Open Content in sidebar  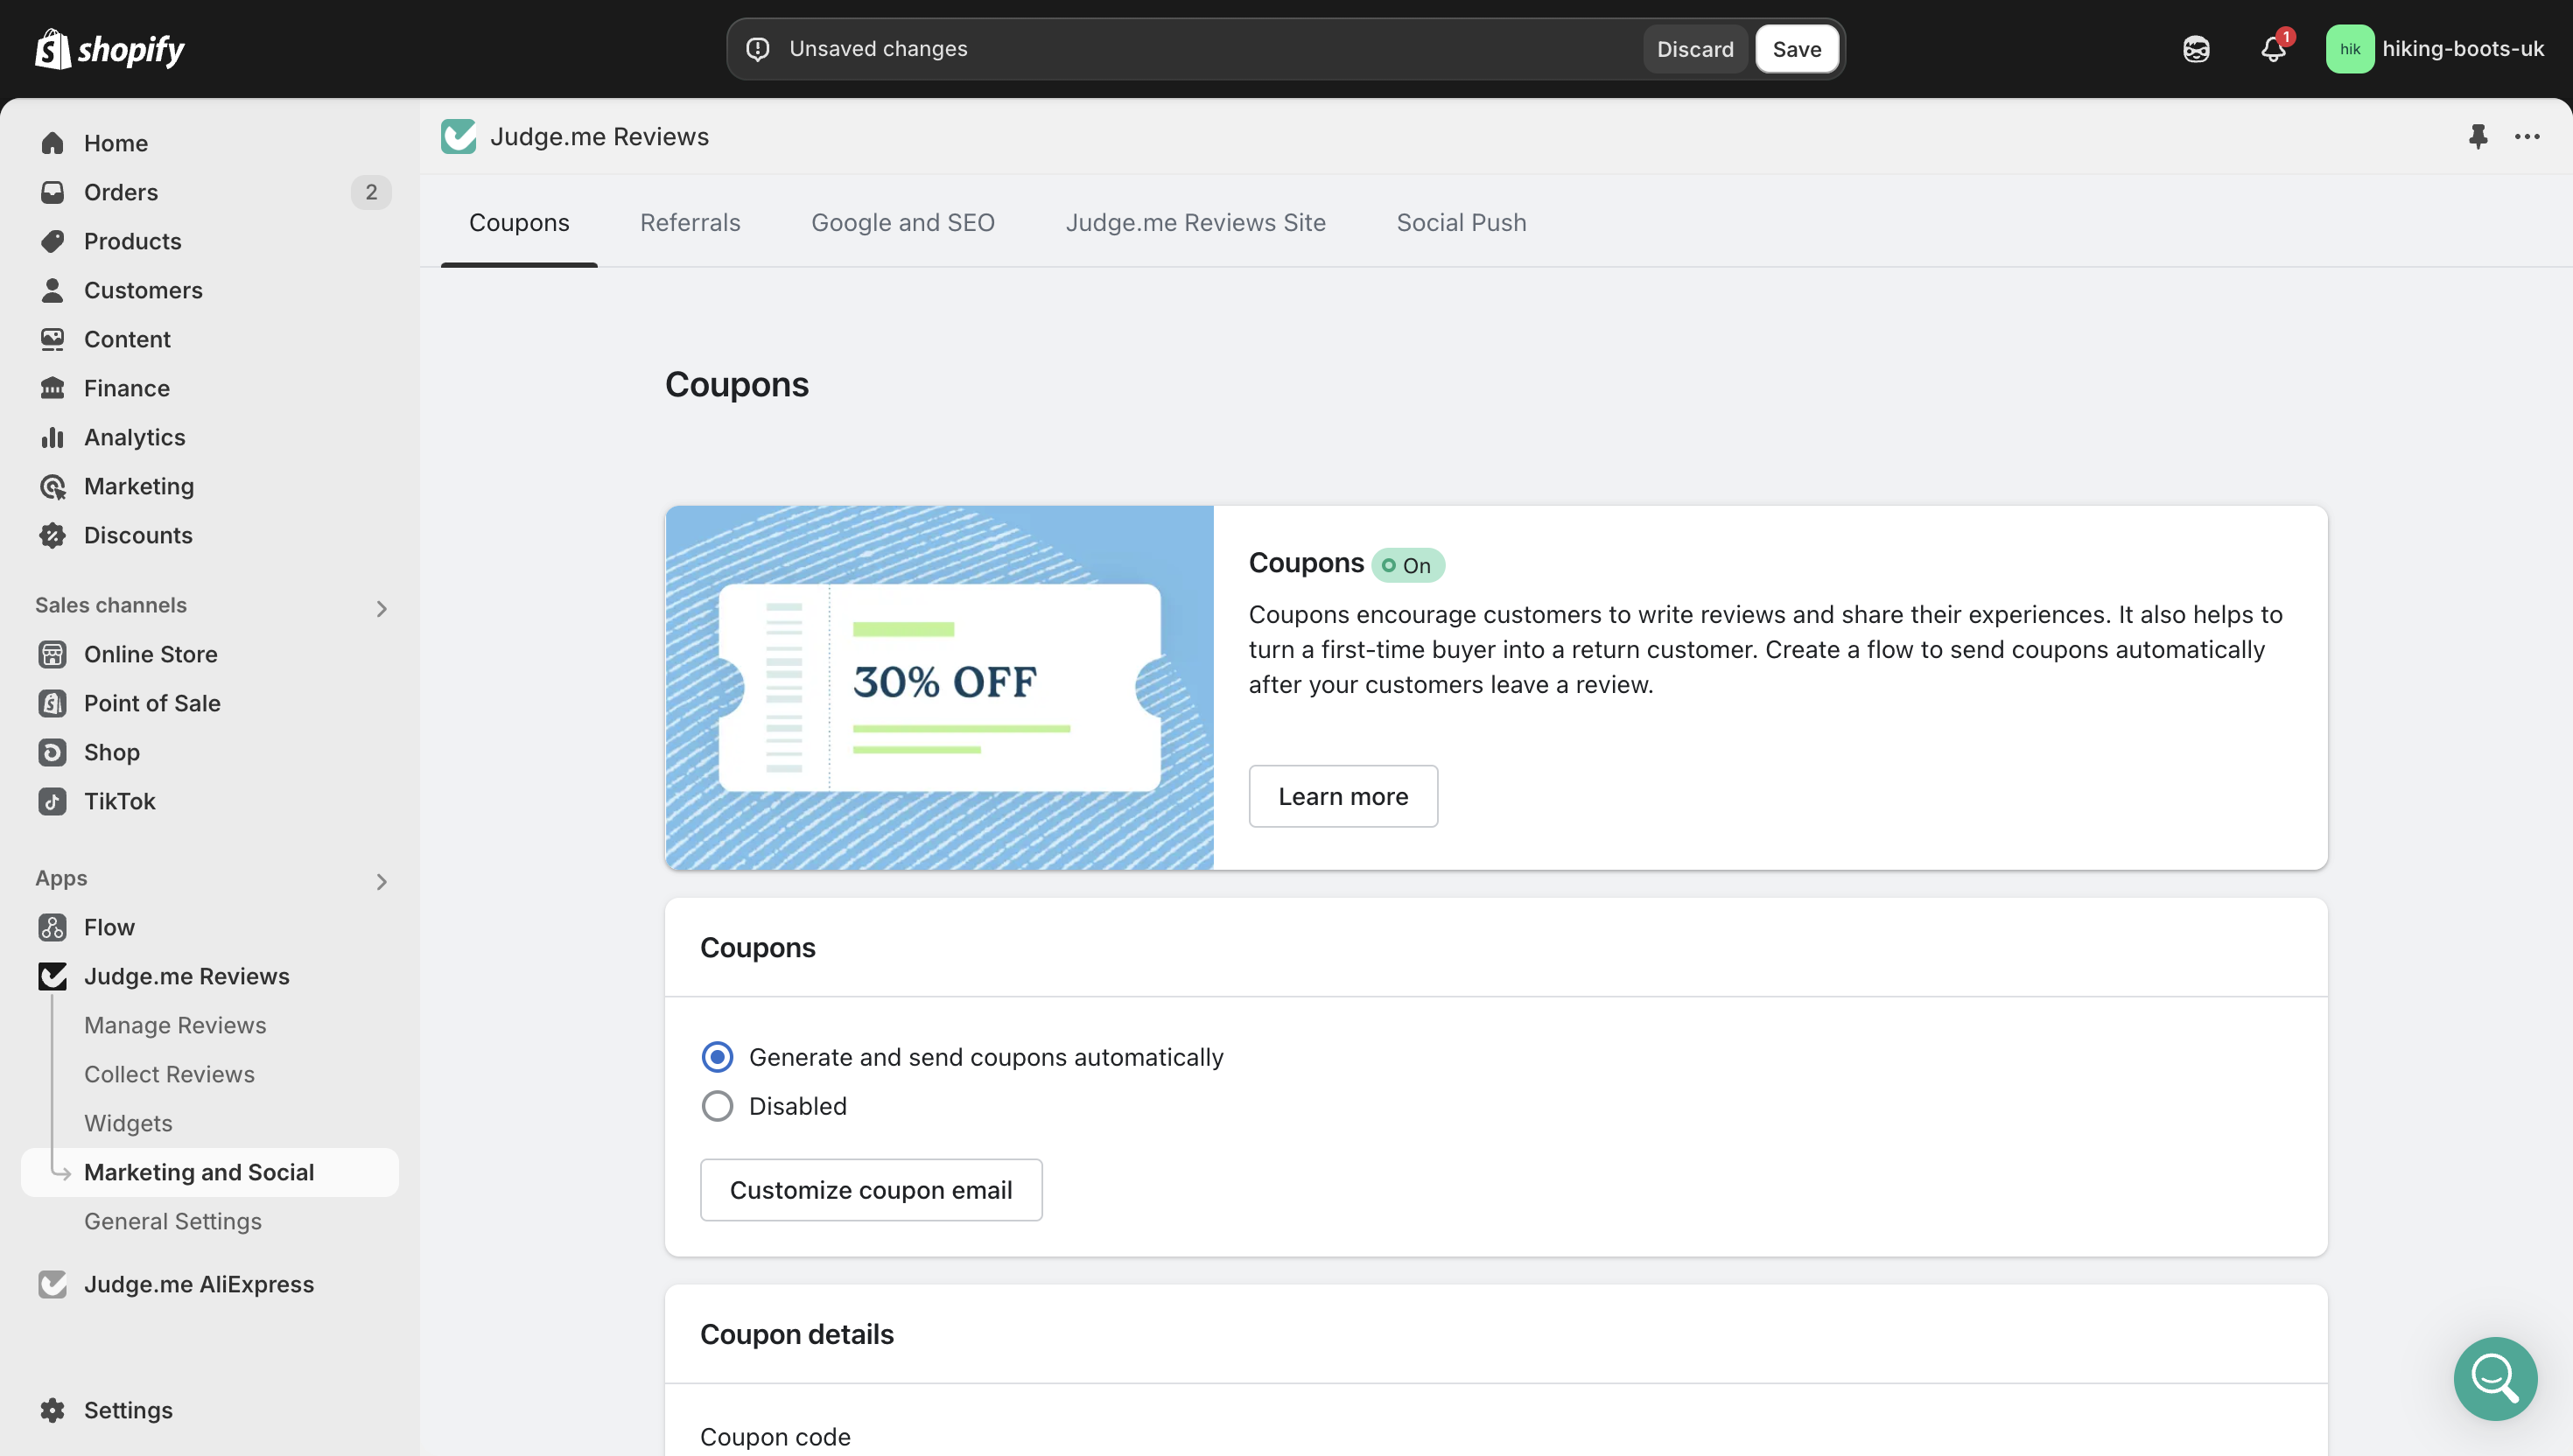(x=210, y=339)
